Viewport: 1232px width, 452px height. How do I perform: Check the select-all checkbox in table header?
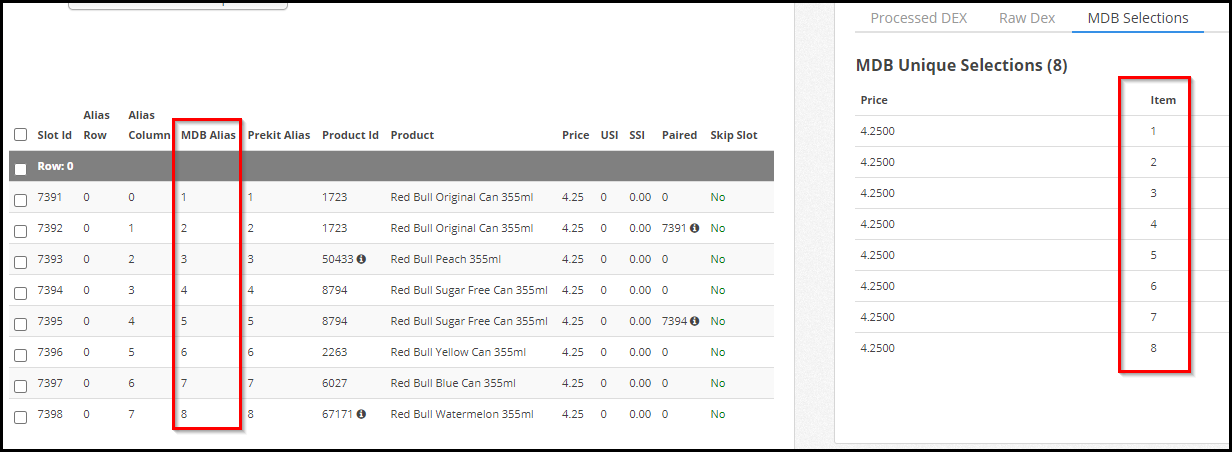pyautogui.click(x=21, y=135)
